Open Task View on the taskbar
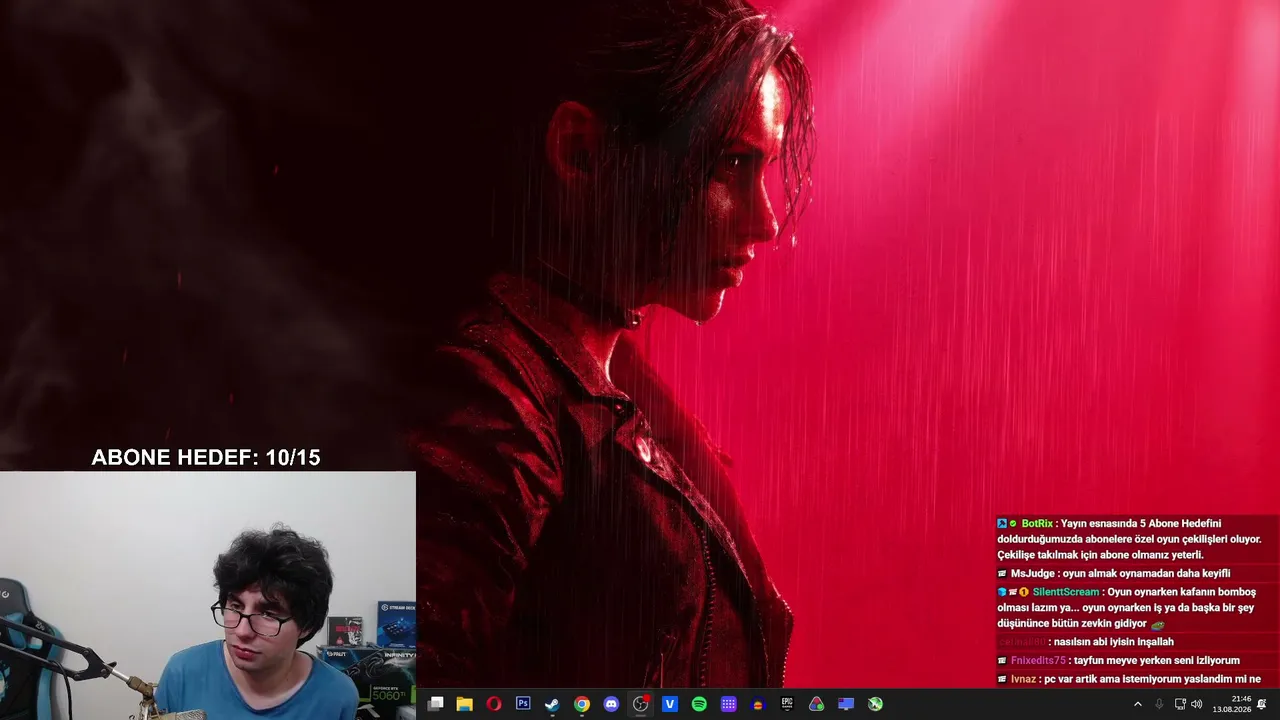This screenshot has height=720, width=1280. pos(435,704)
